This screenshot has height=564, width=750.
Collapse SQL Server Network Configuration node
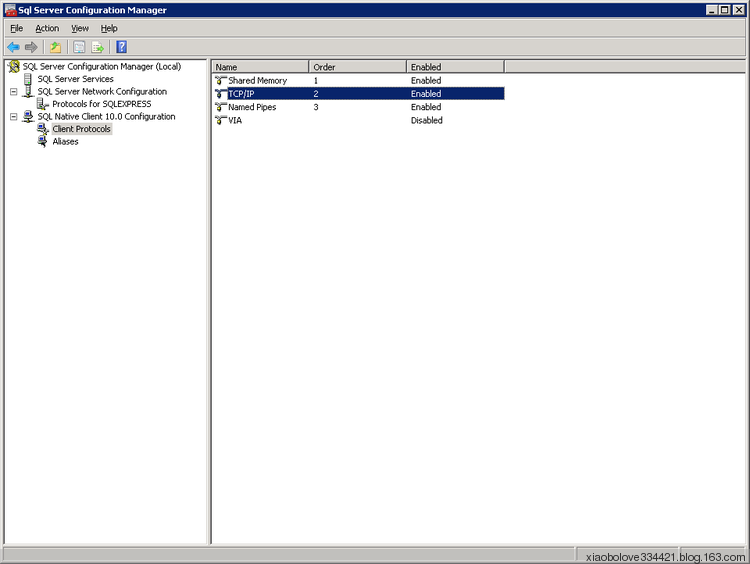14,91
